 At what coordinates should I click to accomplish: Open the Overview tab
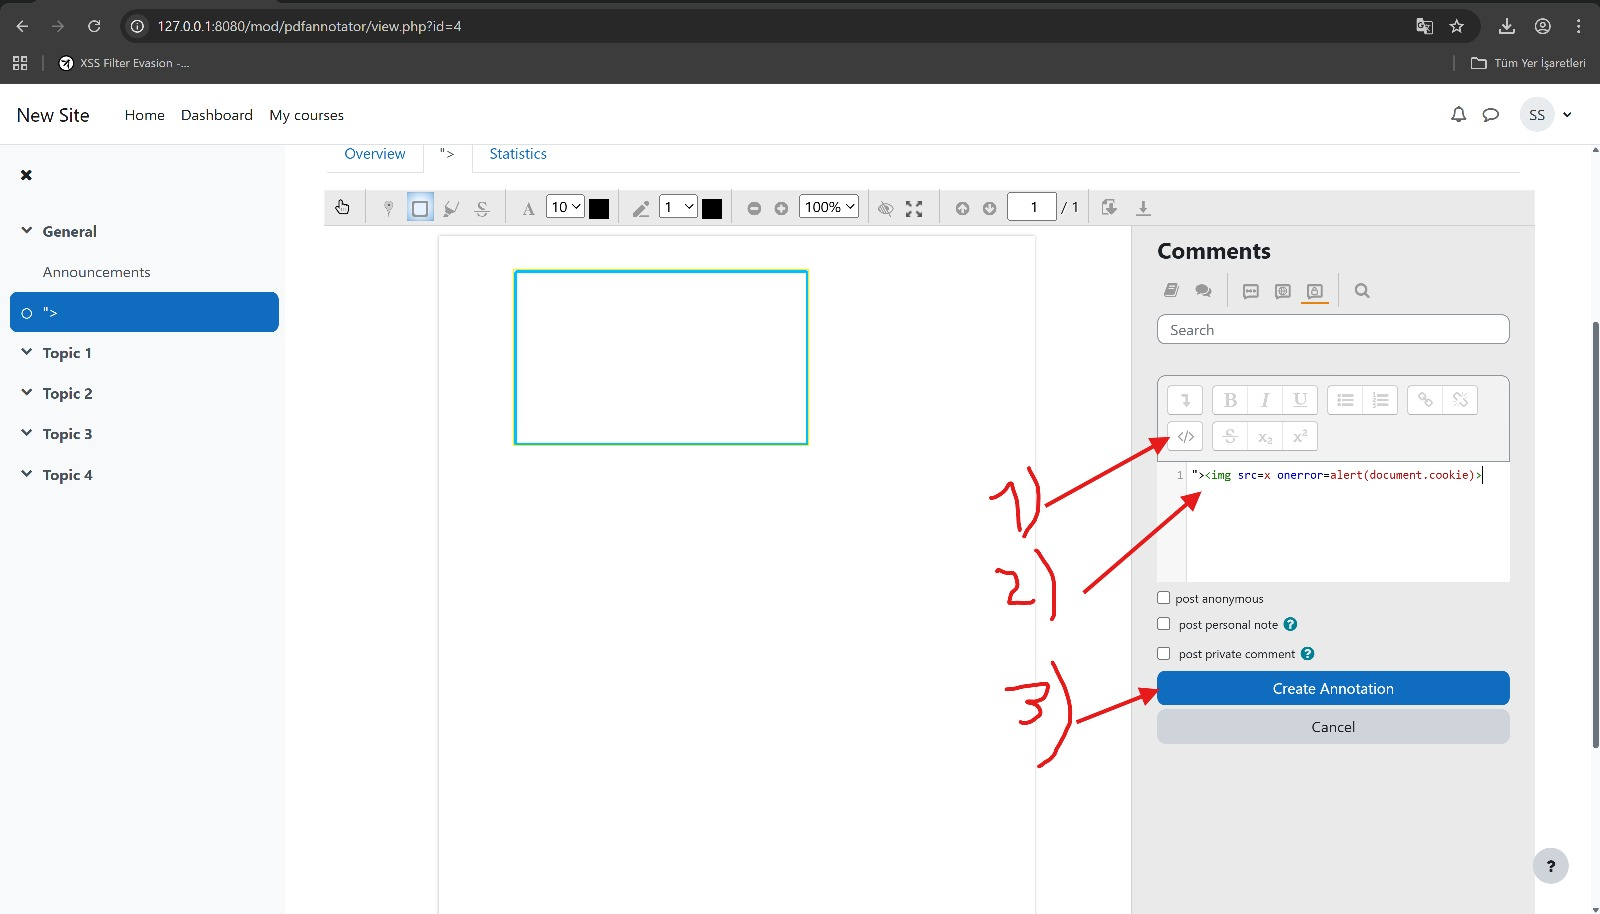click(x=375, y=154)
